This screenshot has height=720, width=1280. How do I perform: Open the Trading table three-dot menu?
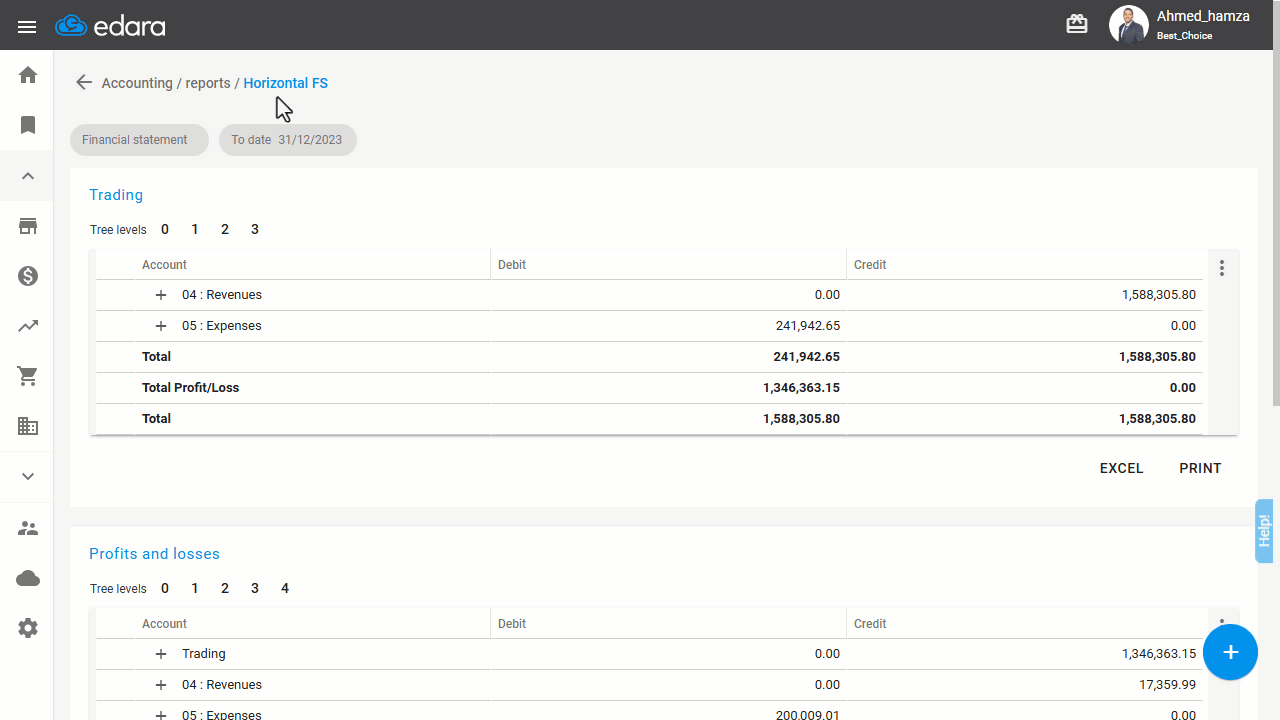(1221, 268)
